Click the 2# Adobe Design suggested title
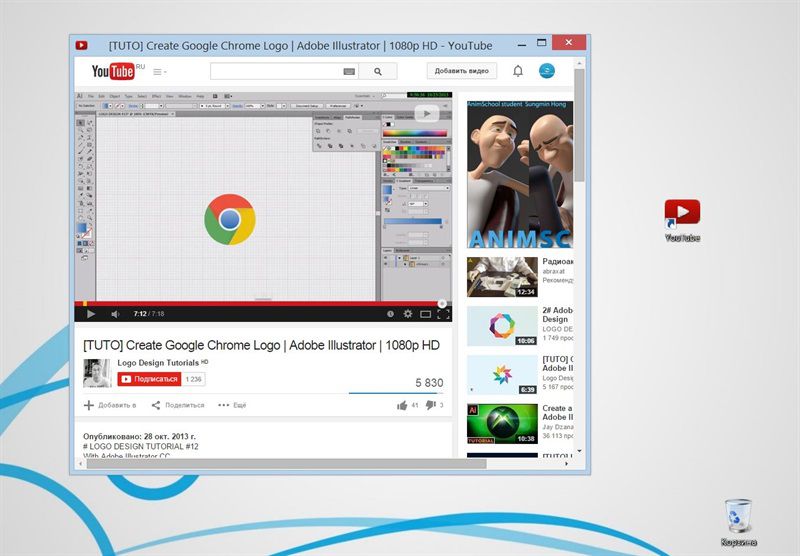This screenshot has height=556, width=800. click(558, 315)
